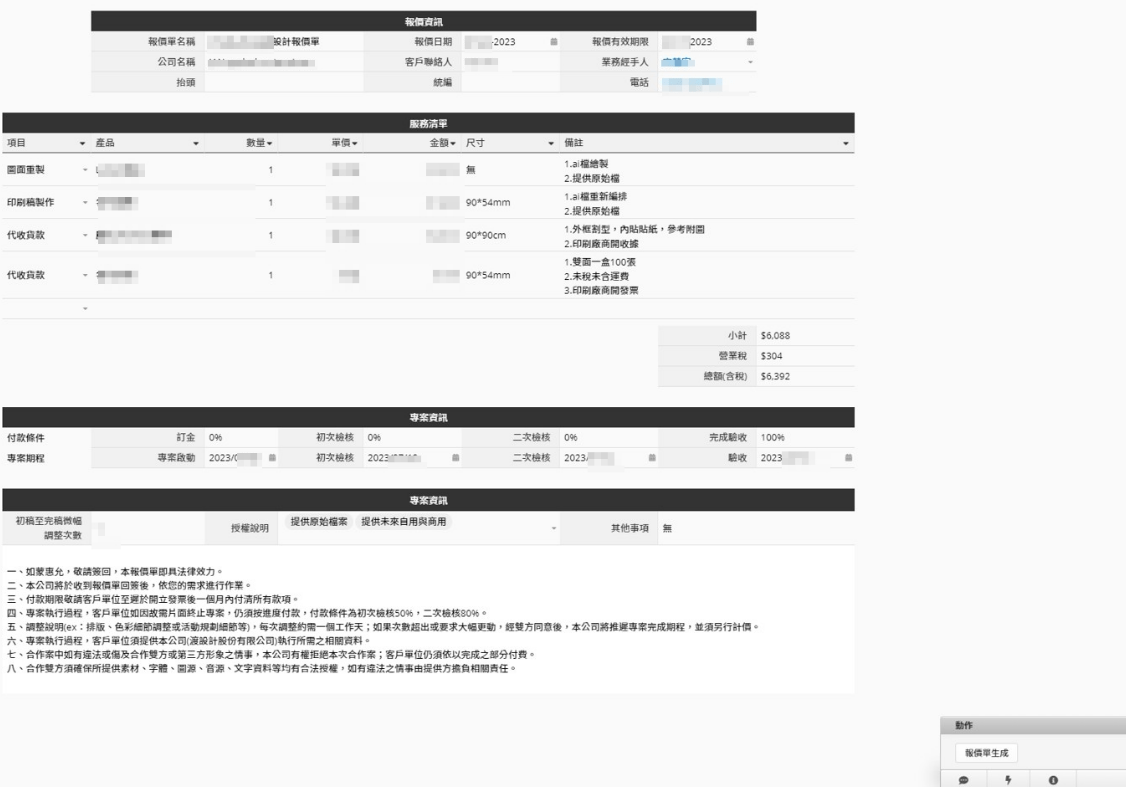This screenshot has height=787, width=1126.
Task: Click the 報價單生成 button
Action: point(987,753)
